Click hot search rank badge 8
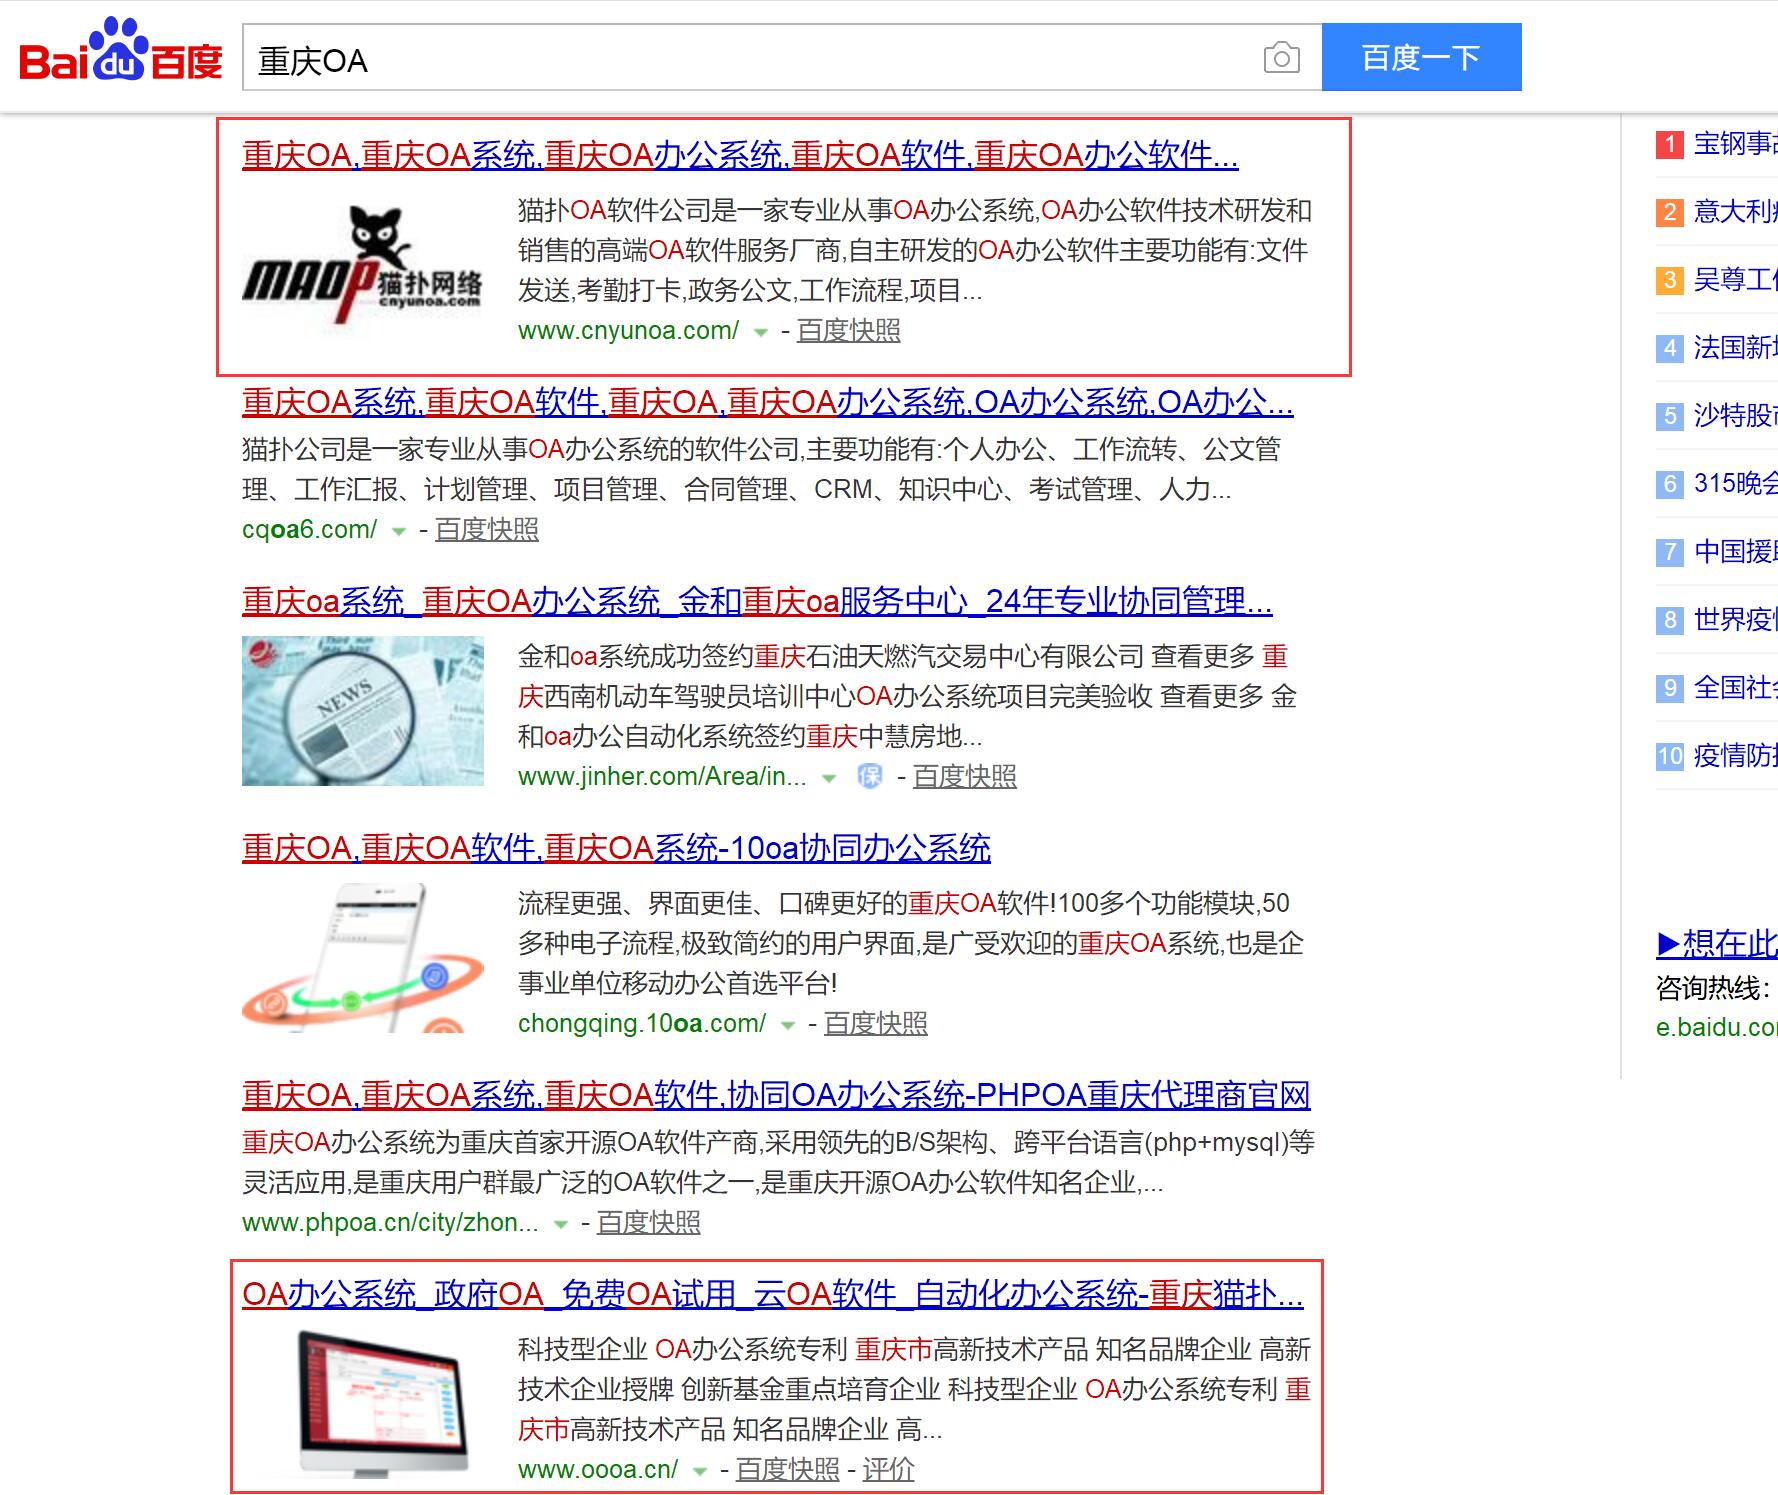The width and height of the screenshot is (1778, 1495). click(1669, 620)
